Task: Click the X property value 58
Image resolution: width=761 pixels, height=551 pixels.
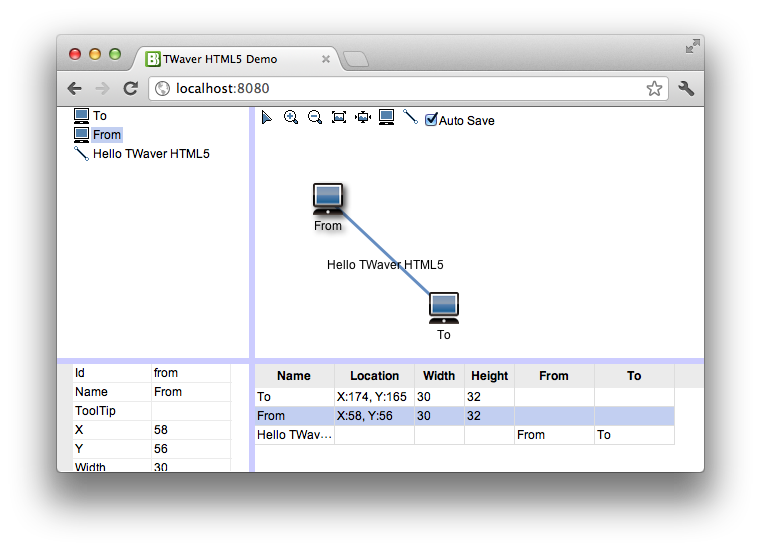Action: pos(190,430)
